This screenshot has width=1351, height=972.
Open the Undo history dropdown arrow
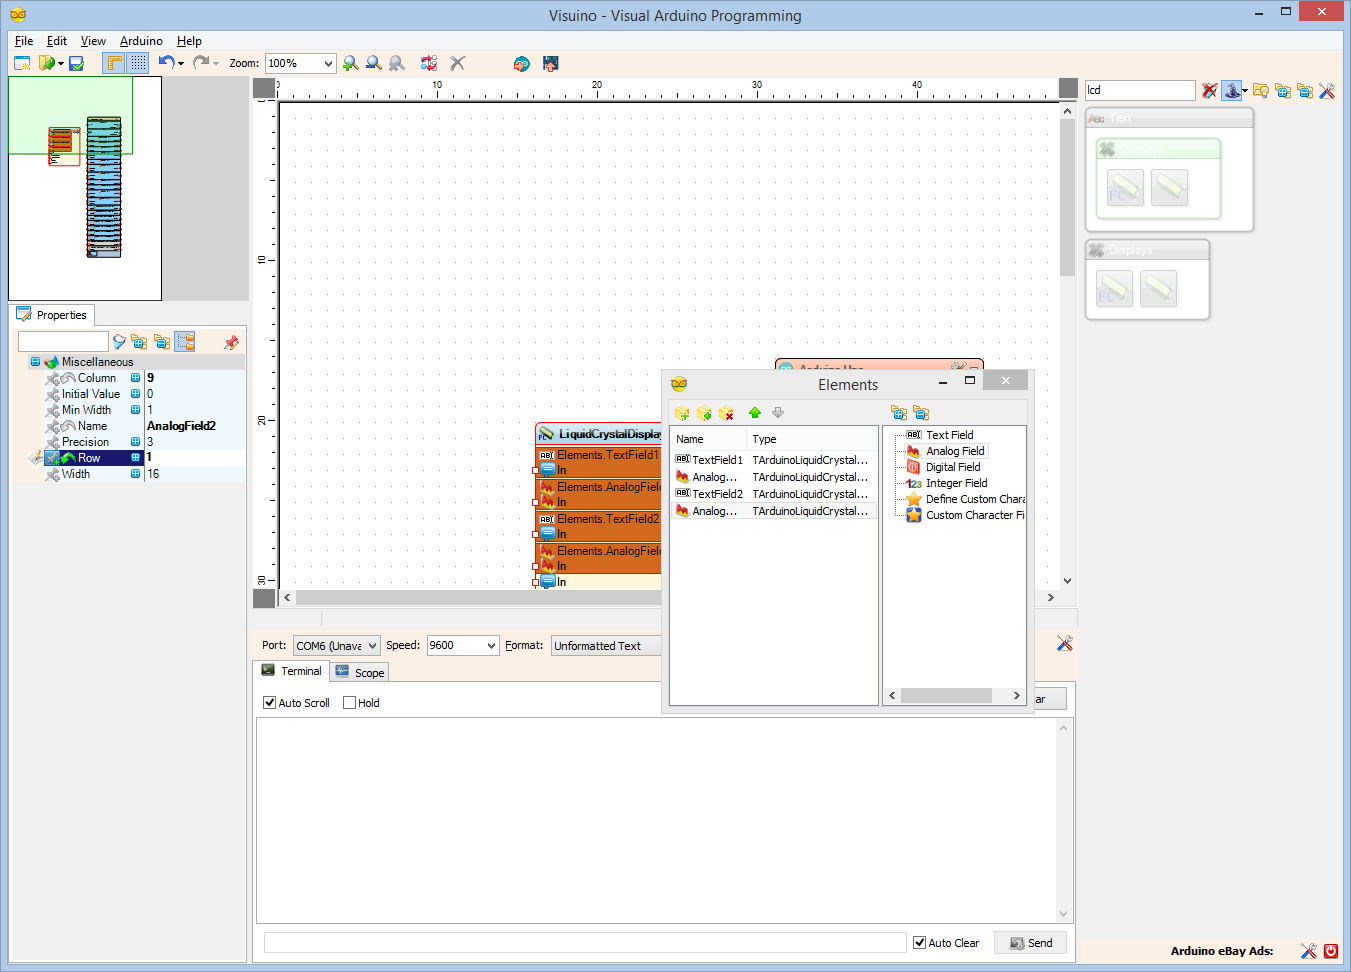tap(181, 63)
